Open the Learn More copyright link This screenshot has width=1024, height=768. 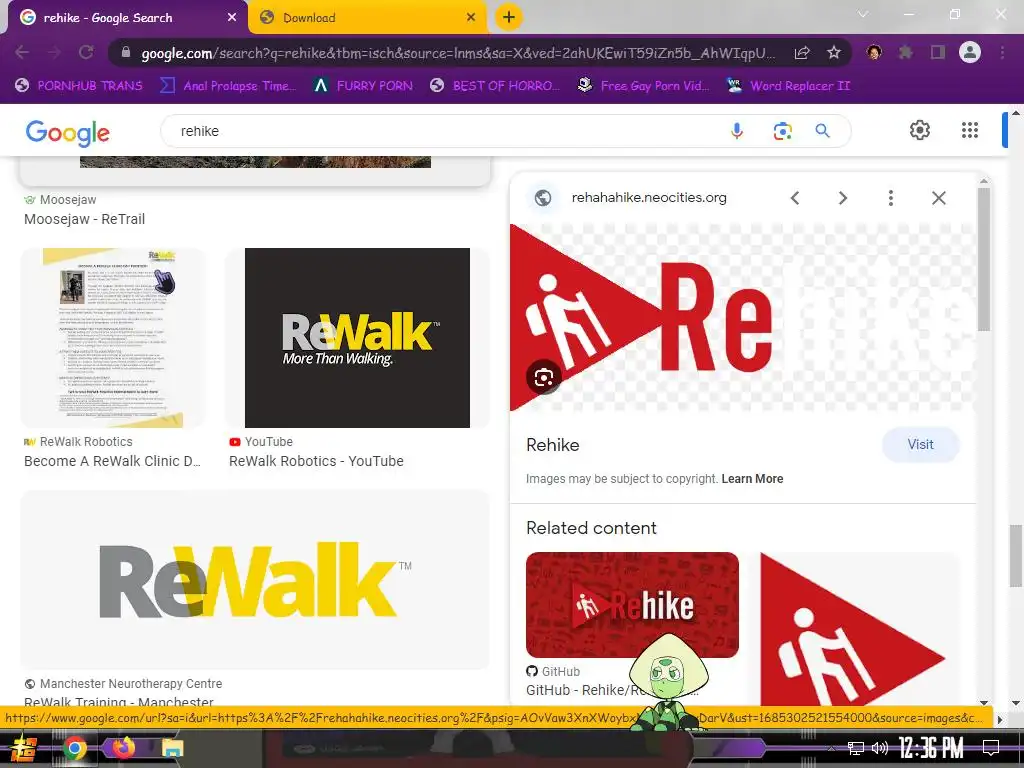752,479
